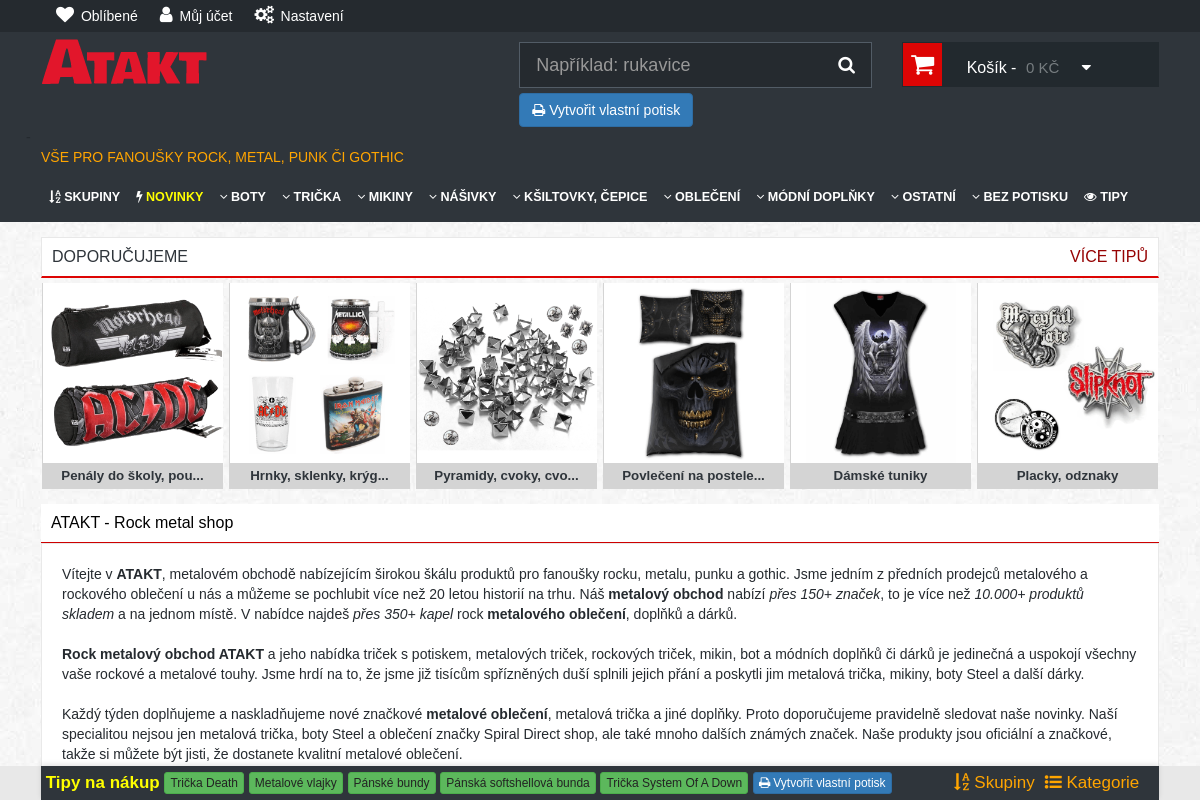Open the Oblíbené link

pyautogui.click(x=97, y=15)
